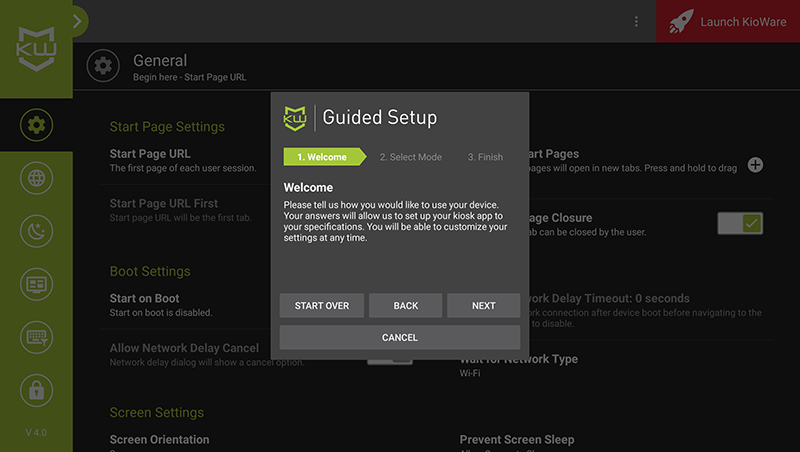Open the Screen Orientation setting
800x452 pixels.
coord(159,439)
